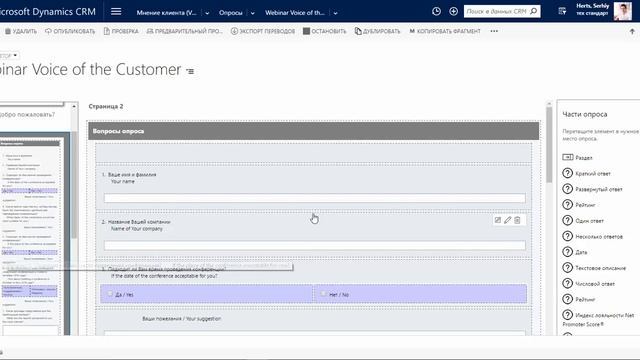Click the Вопросы опроса section header
The height and width of the screenshot is (360, 640).
(313, 131)
